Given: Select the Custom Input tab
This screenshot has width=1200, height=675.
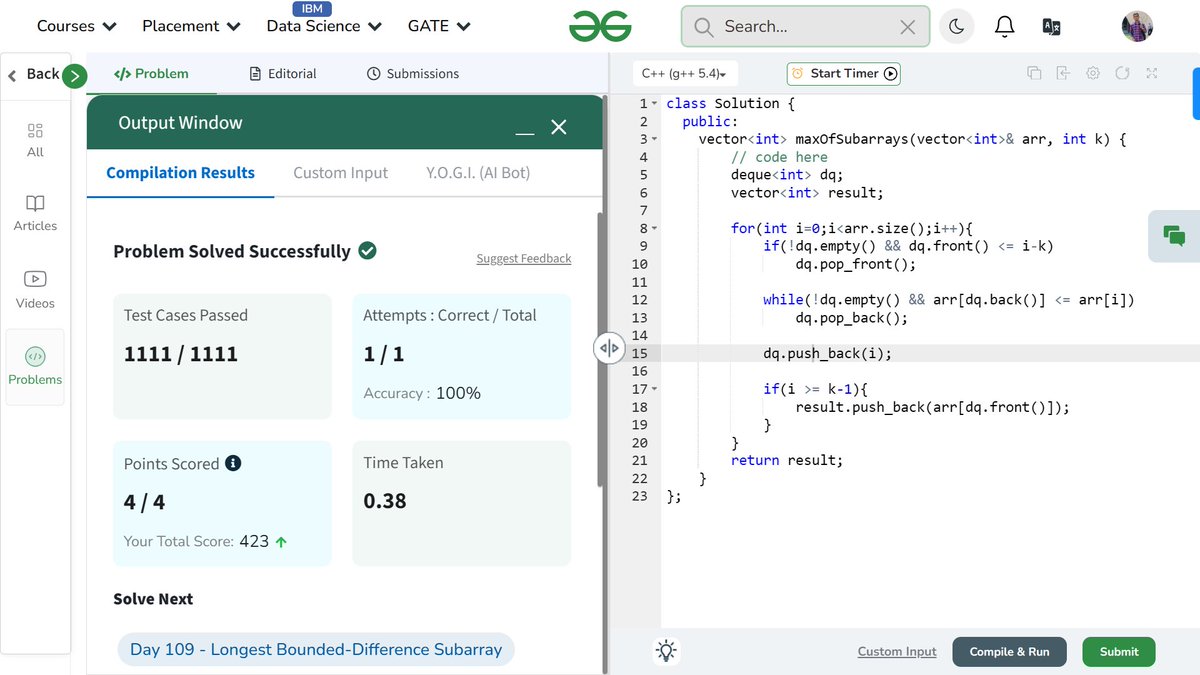Looking at the screenshot, I should (x=340, y=172).
